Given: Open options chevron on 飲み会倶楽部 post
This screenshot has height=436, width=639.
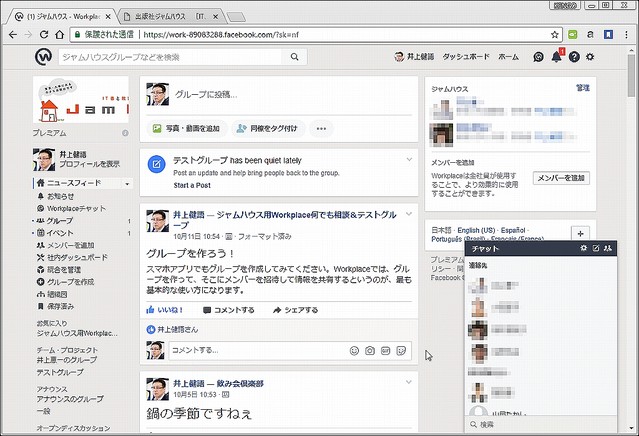Looking at the screenshot, I should 409,382.
